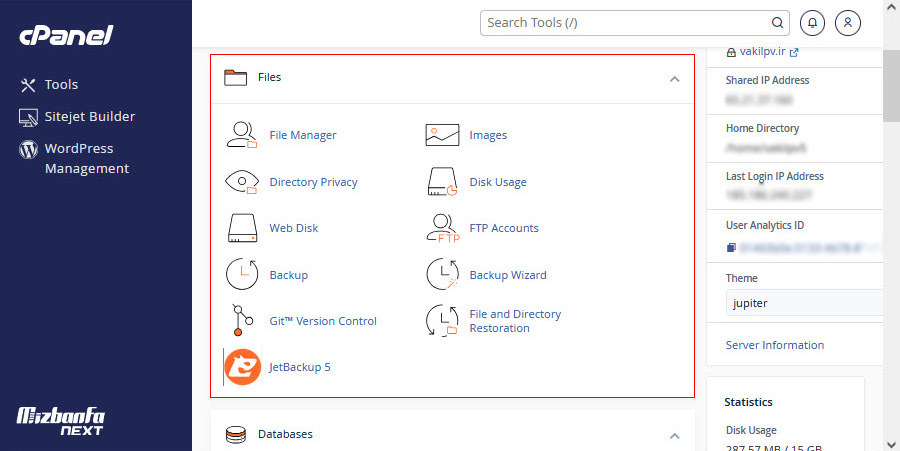Open the Web Disk link
Screen dimensions: 900x451
click(x=293, y=228)
